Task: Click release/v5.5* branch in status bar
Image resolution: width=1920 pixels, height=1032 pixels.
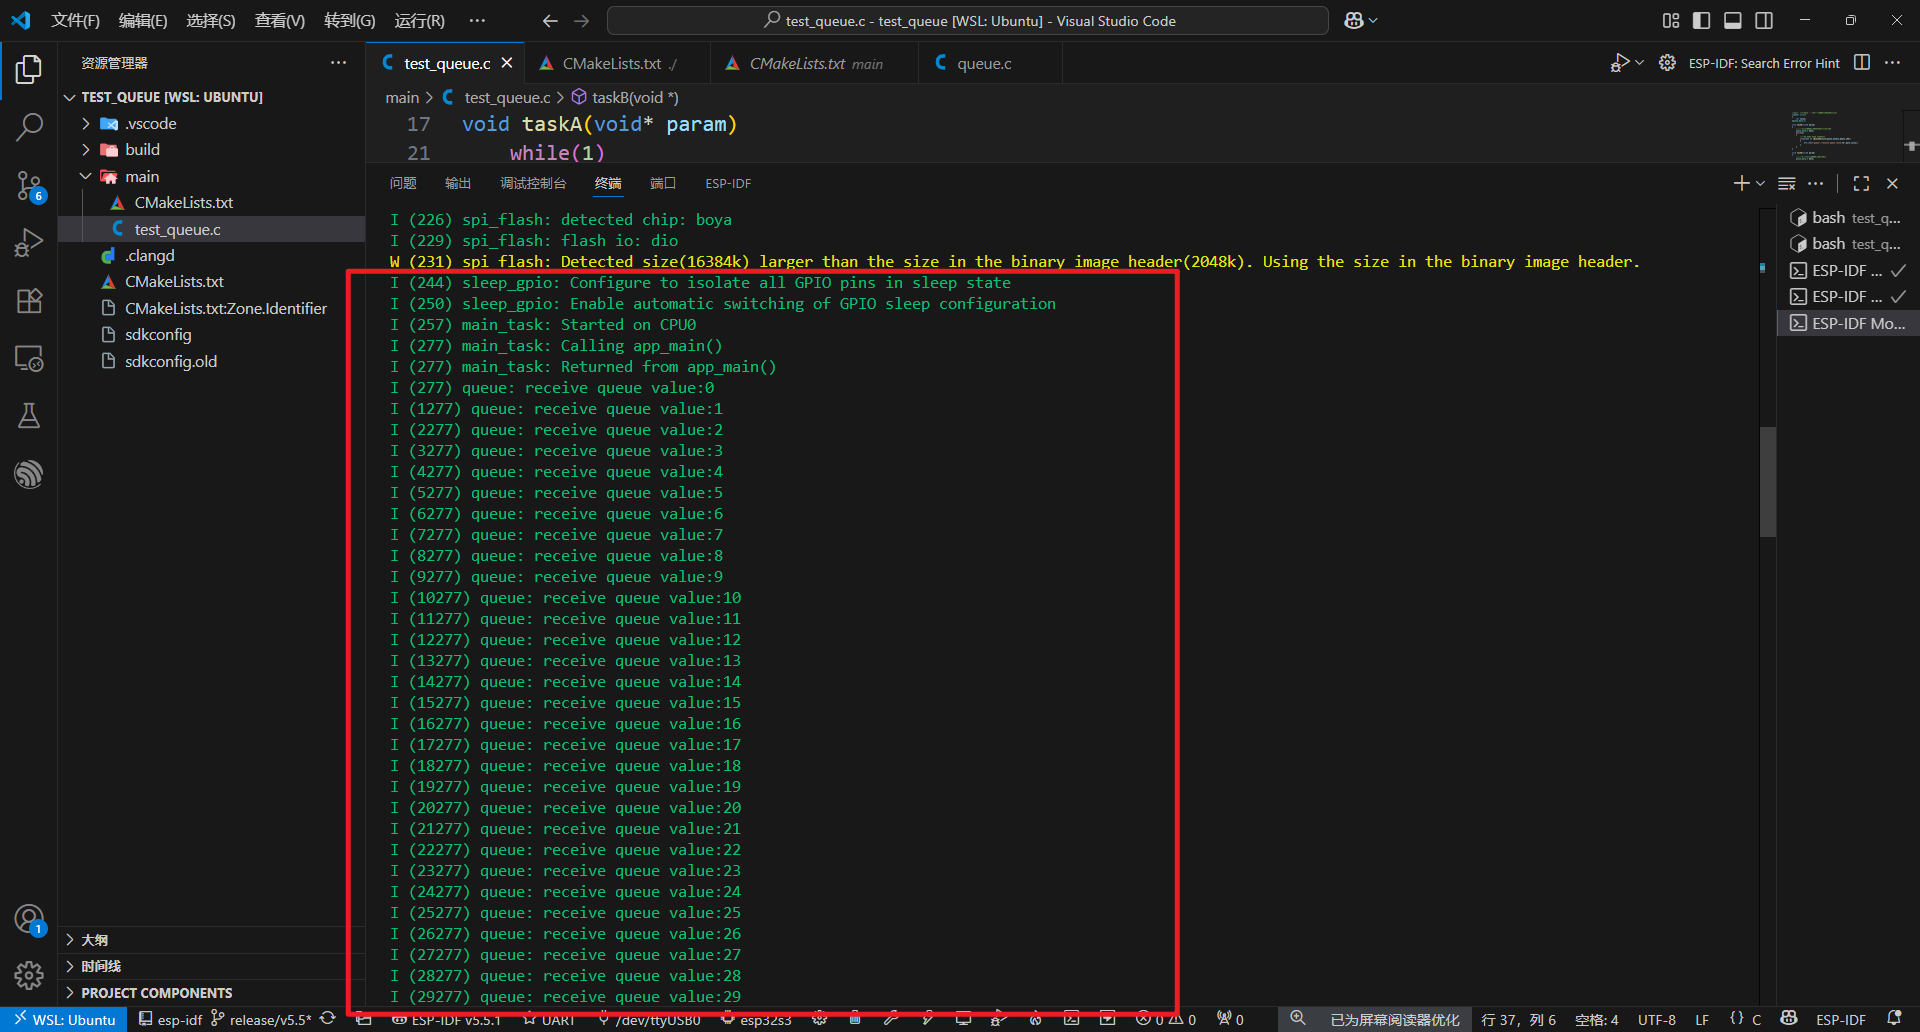Action: point(261,1019)
